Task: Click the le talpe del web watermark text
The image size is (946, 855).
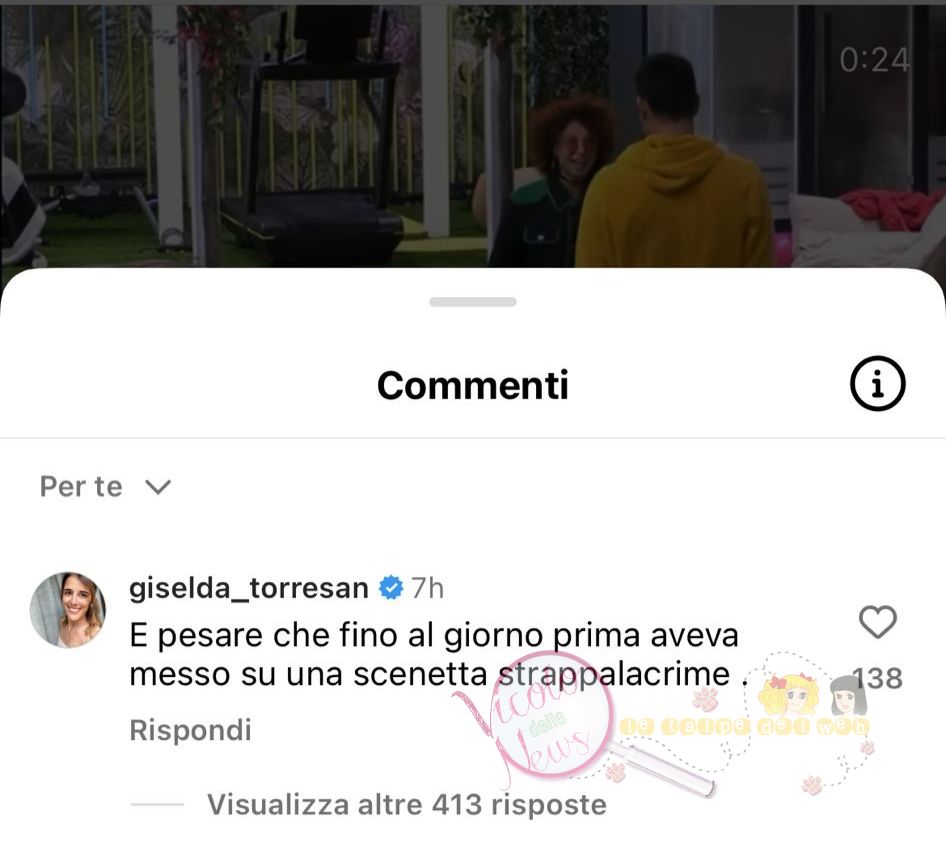Action: (745, 727)
